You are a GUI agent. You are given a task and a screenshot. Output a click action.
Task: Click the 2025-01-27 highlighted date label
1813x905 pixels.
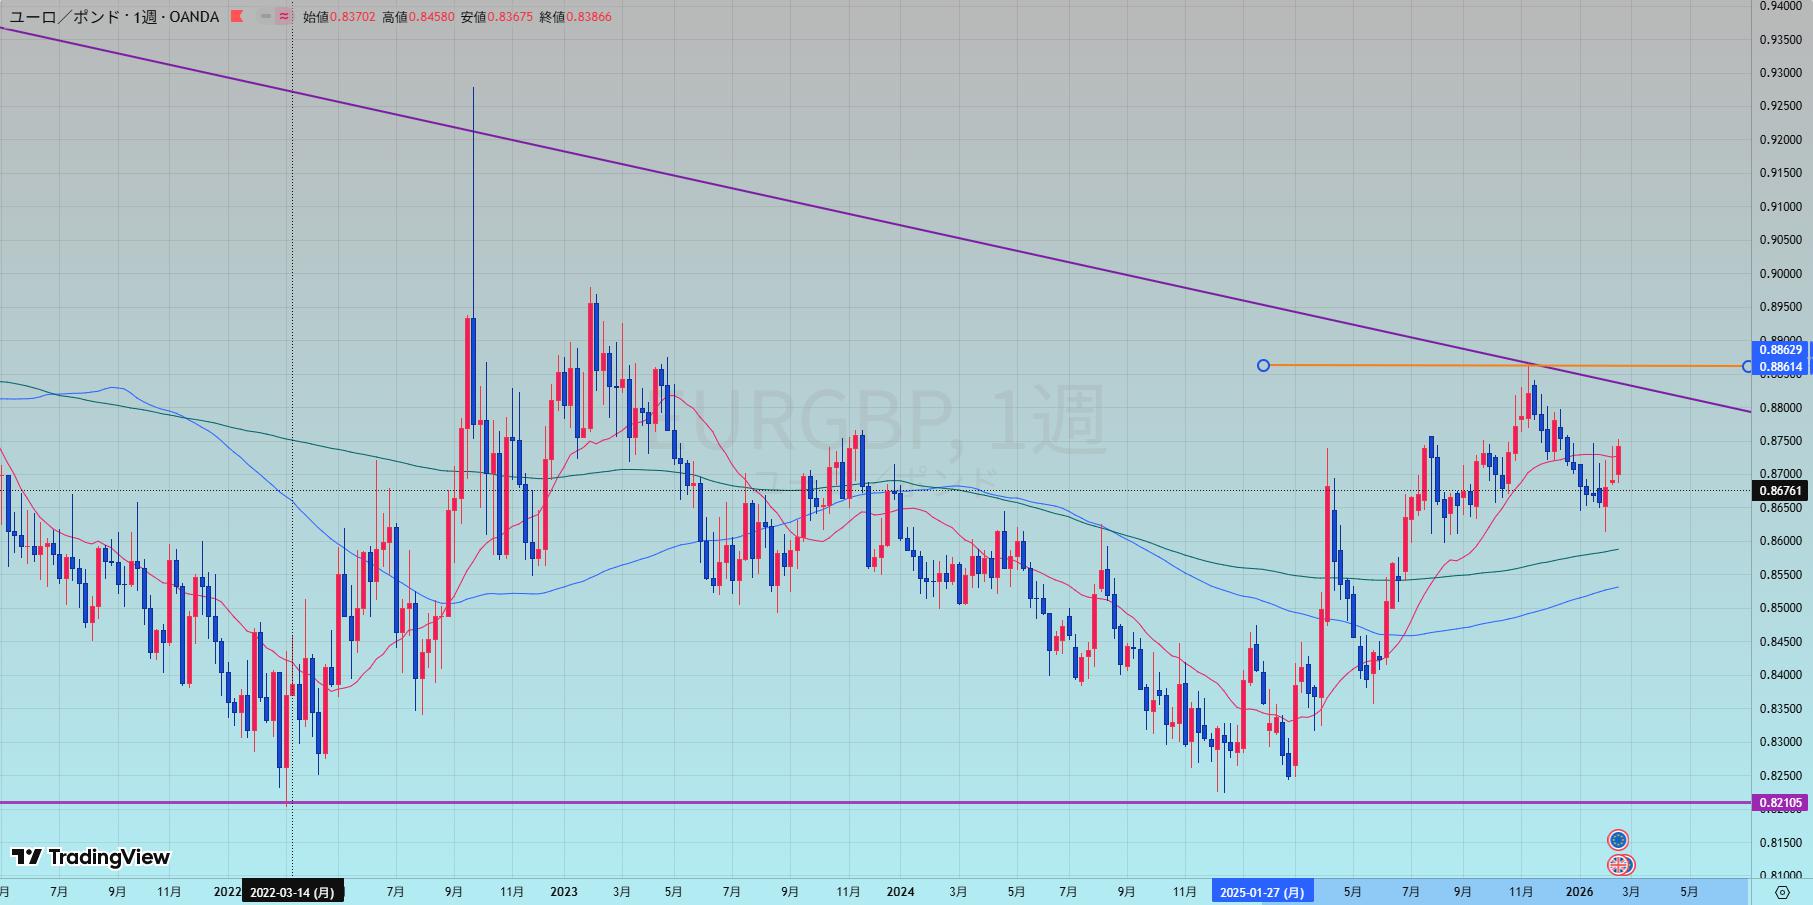point(1262,892)
